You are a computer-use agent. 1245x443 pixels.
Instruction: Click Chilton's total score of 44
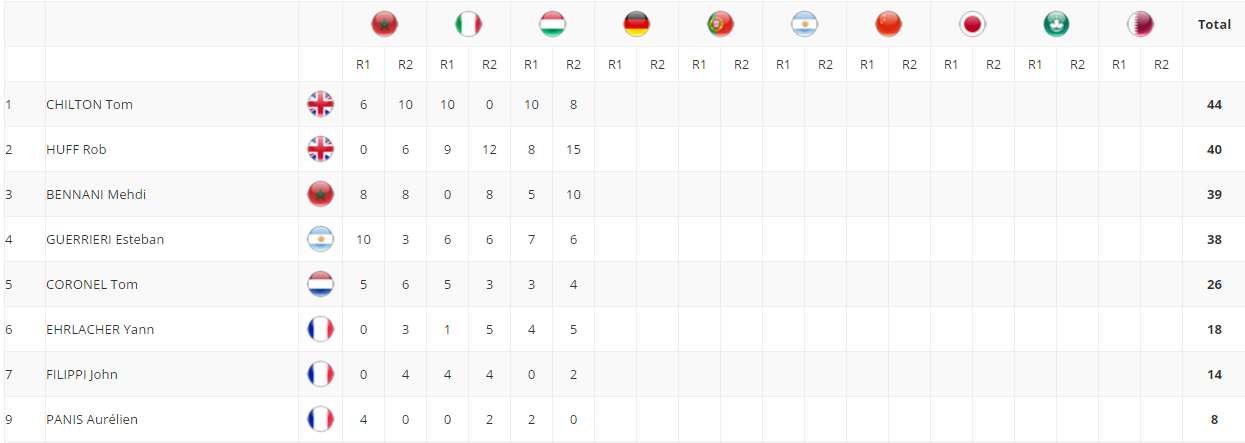[1214, 104]
